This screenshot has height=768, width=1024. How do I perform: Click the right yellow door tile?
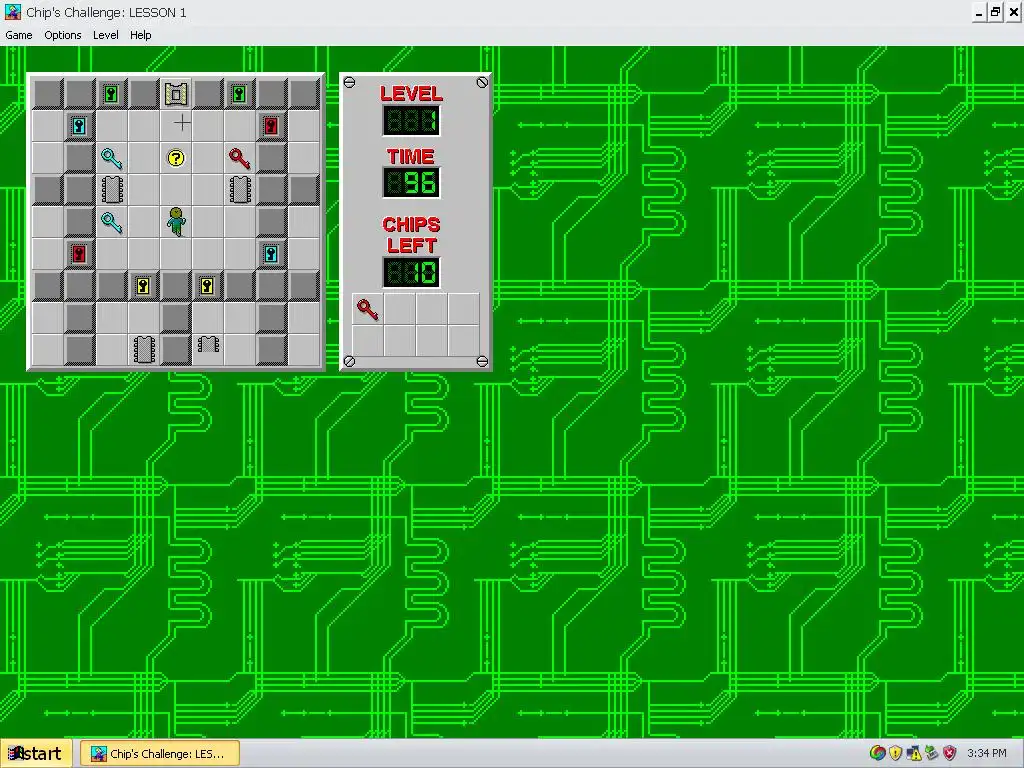(208, 285)
